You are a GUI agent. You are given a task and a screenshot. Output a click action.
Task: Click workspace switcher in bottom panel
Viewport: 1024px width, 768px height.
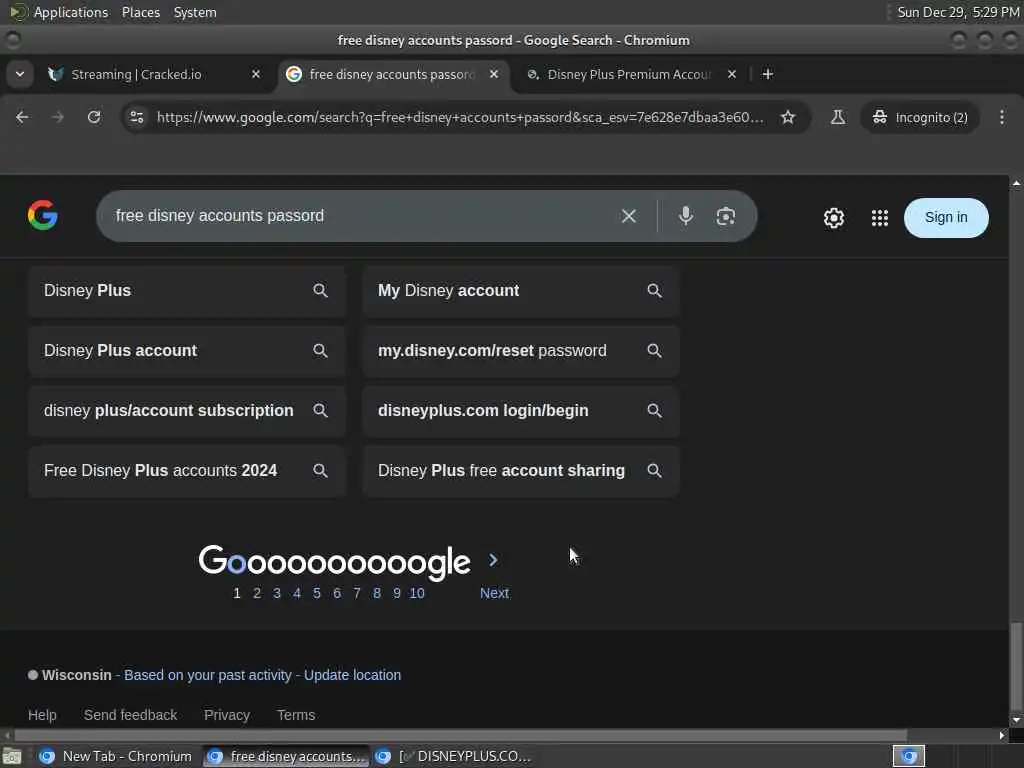pos(909,757)
